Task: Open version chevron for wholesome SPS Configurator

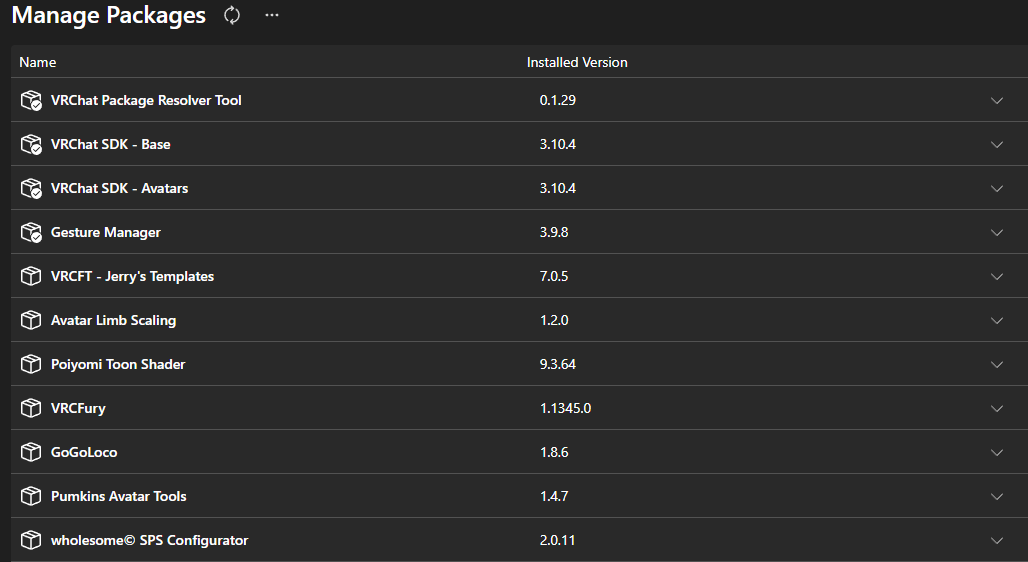Action: pyautogui.click(x=997, y=540)
